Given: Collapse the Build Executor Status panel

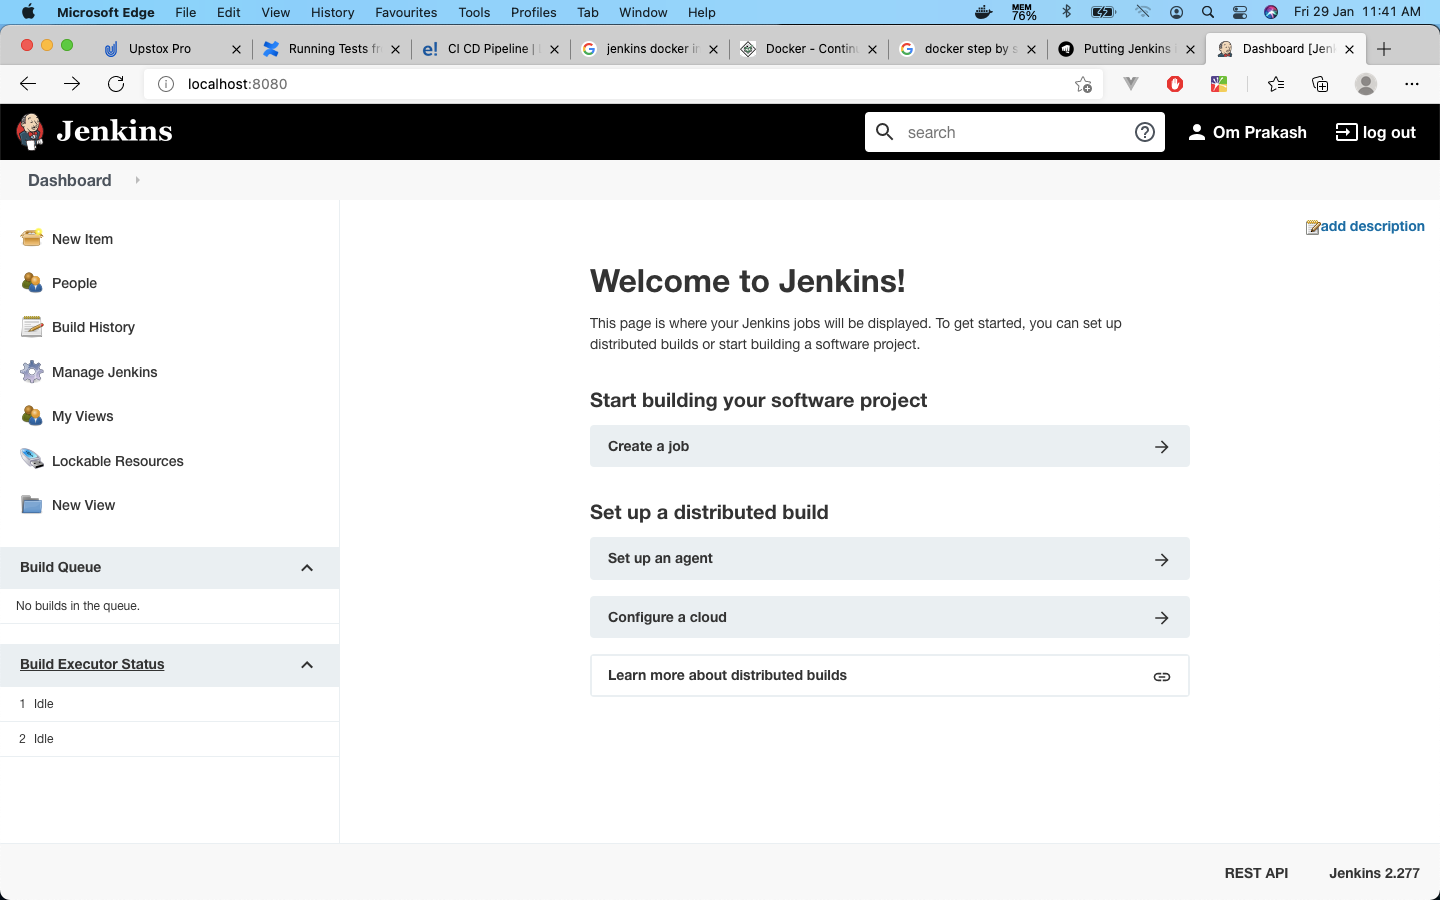Looking at the screenshot, I should [307, 665].
